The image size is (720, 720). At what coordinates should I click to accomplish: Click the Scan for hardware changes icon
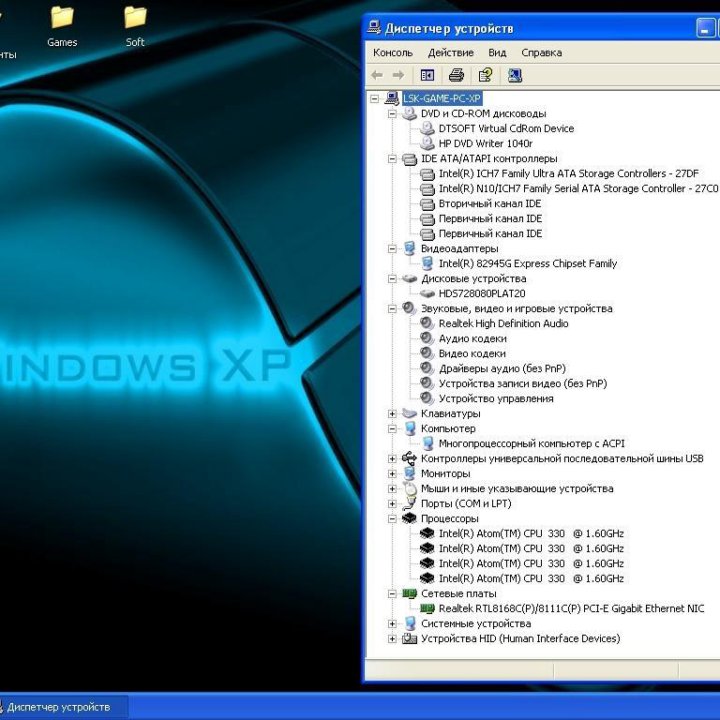pos(515,75)
